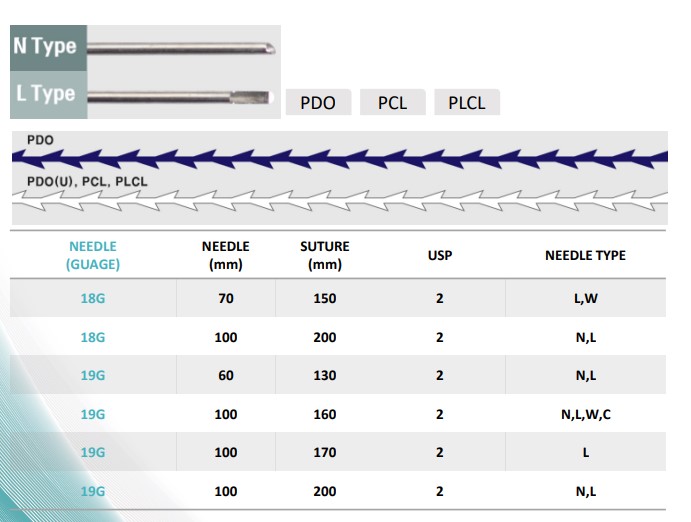Image resolution: width=691 pixels, height=522 pixels.
Task: Select the SUTURE (mm) column header
Action: pyautogui.click(x=325, y=255)
